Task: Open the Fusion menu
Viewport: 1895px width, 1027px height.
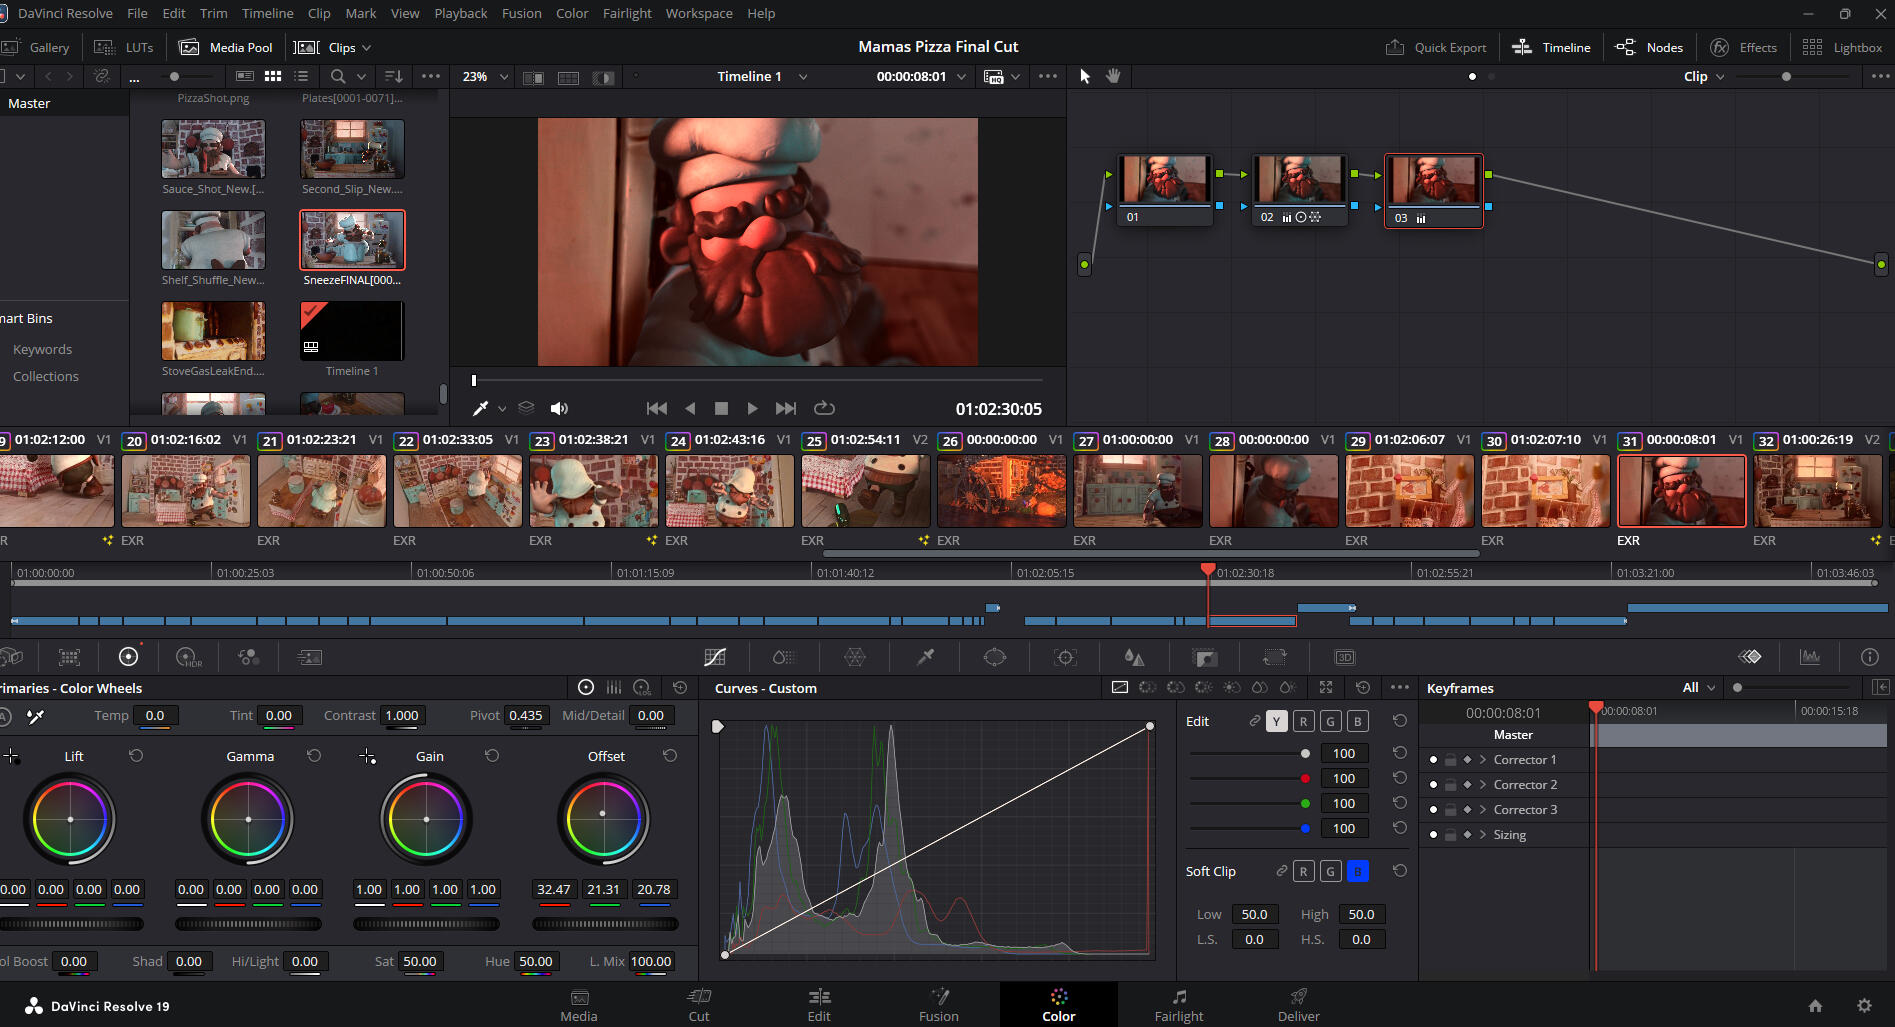Action: pyautogui.click(x=521, y=13)
